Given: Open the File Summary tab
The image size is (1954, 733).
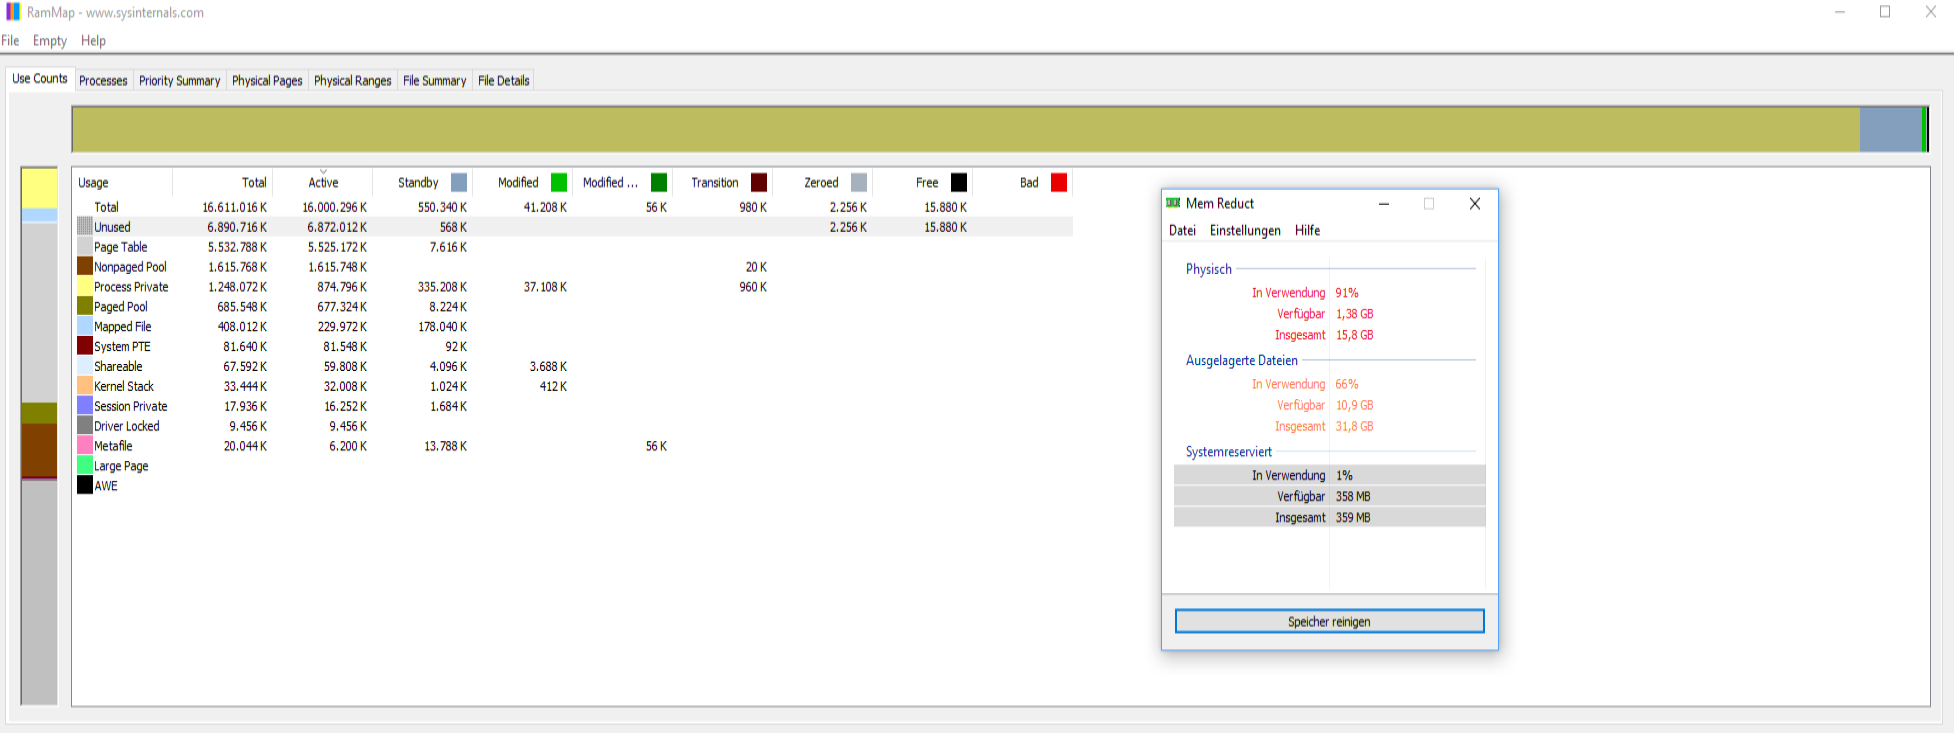Looking at the screenshot, I should (434, 81).
